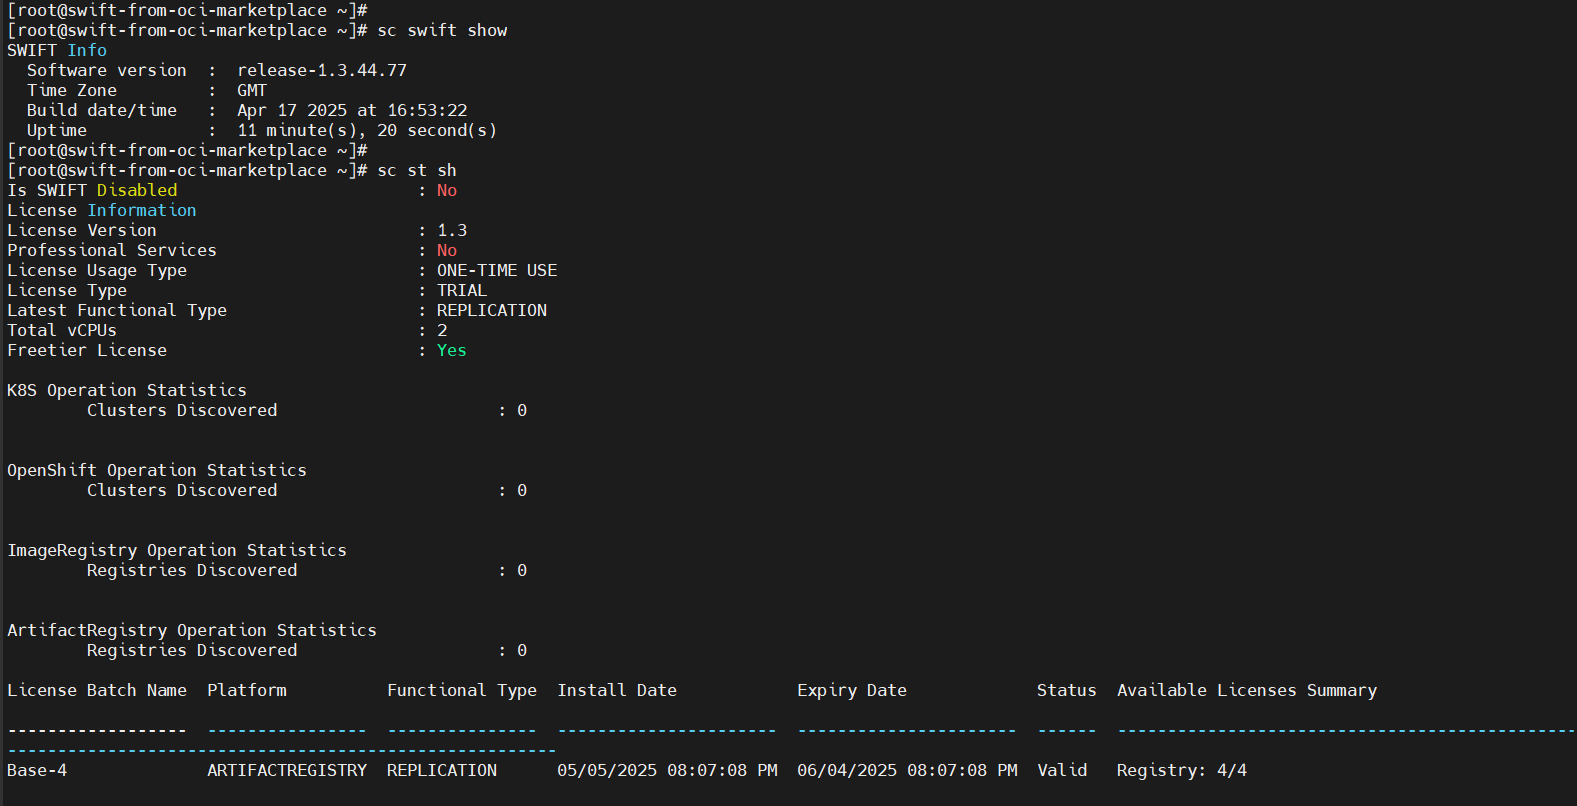The image size is (1577, 806).
Task: Click 'Registries Discovered' under ImageRegistry Operation Statistics
Action: point(192,570)
